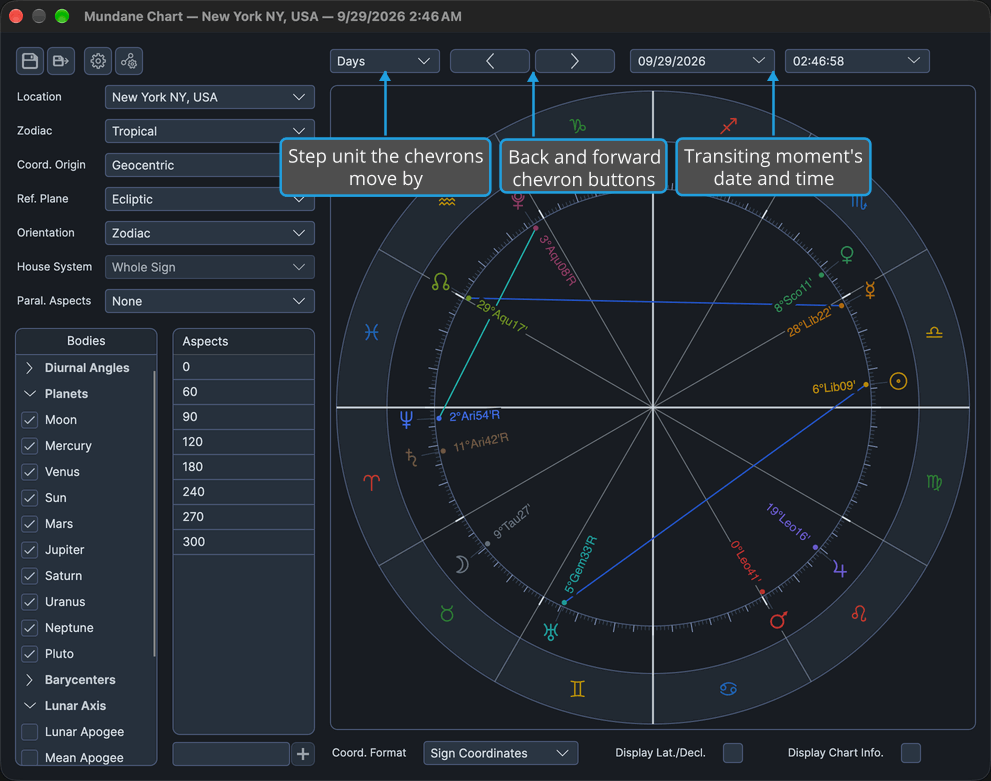Open the Days step unit dropdown
The image size is (991, 781).
384,61
